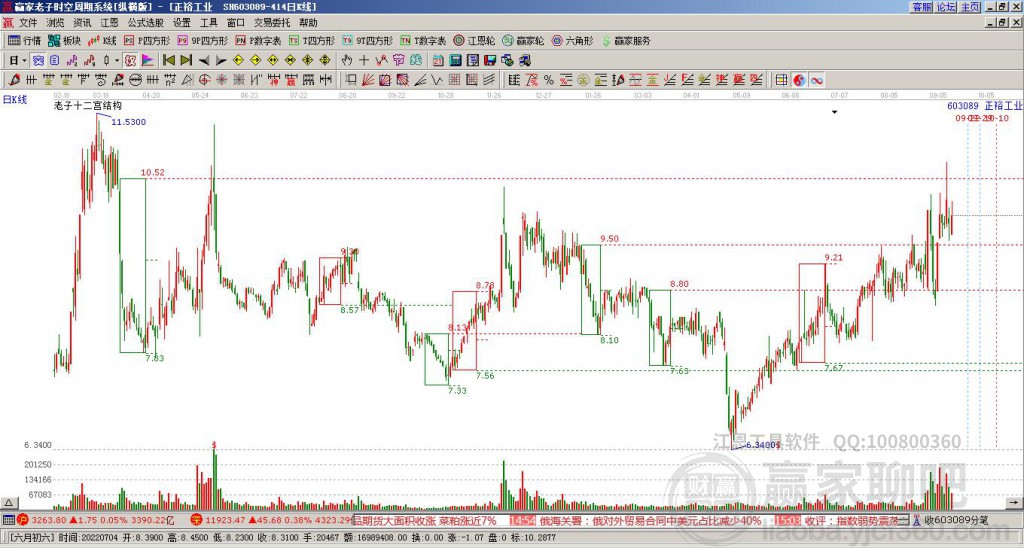Select the hand pan tool
The image size is (1024, 548).
[x=347, y=60]
